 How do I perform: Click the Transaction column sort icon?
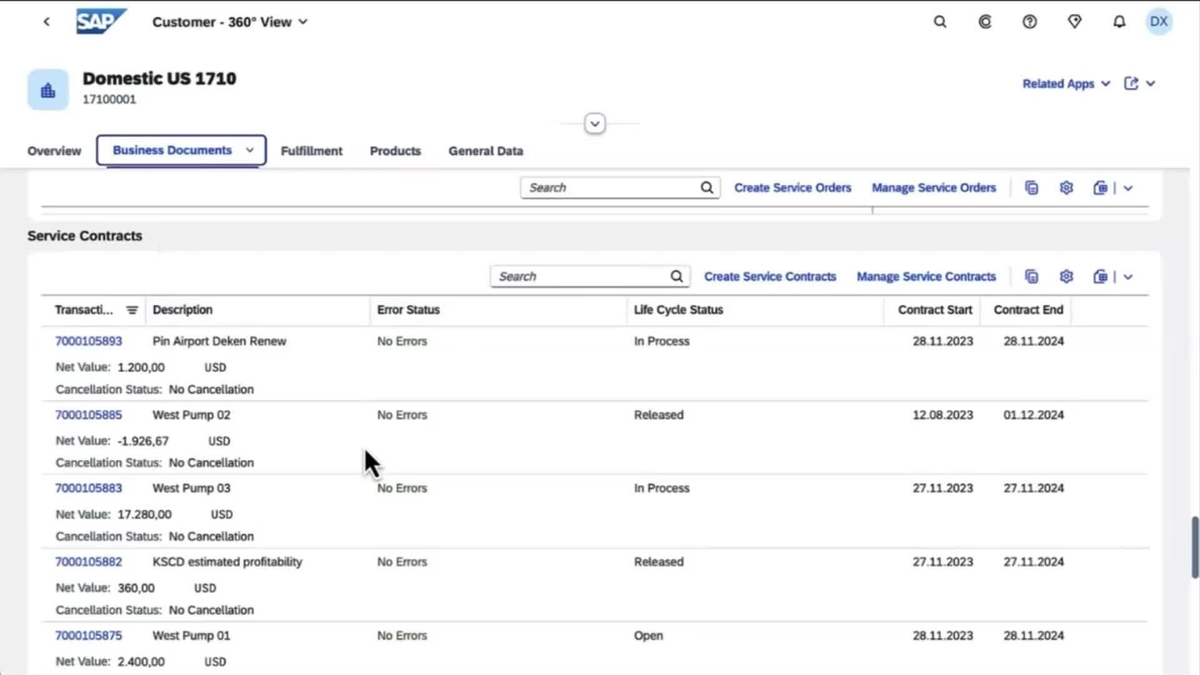[132, 310]
